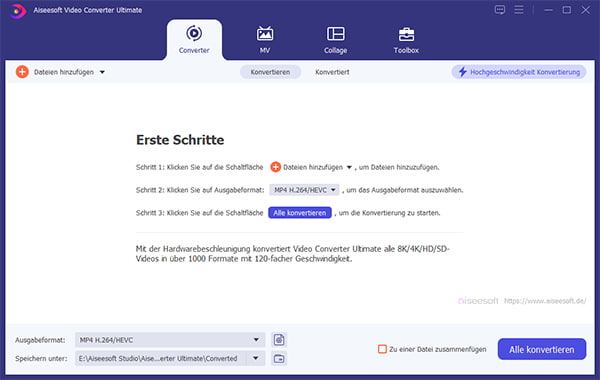The image size is (600, 380).
Task: Click the feedback chat icon in title bar
Action: coord(499,10)
